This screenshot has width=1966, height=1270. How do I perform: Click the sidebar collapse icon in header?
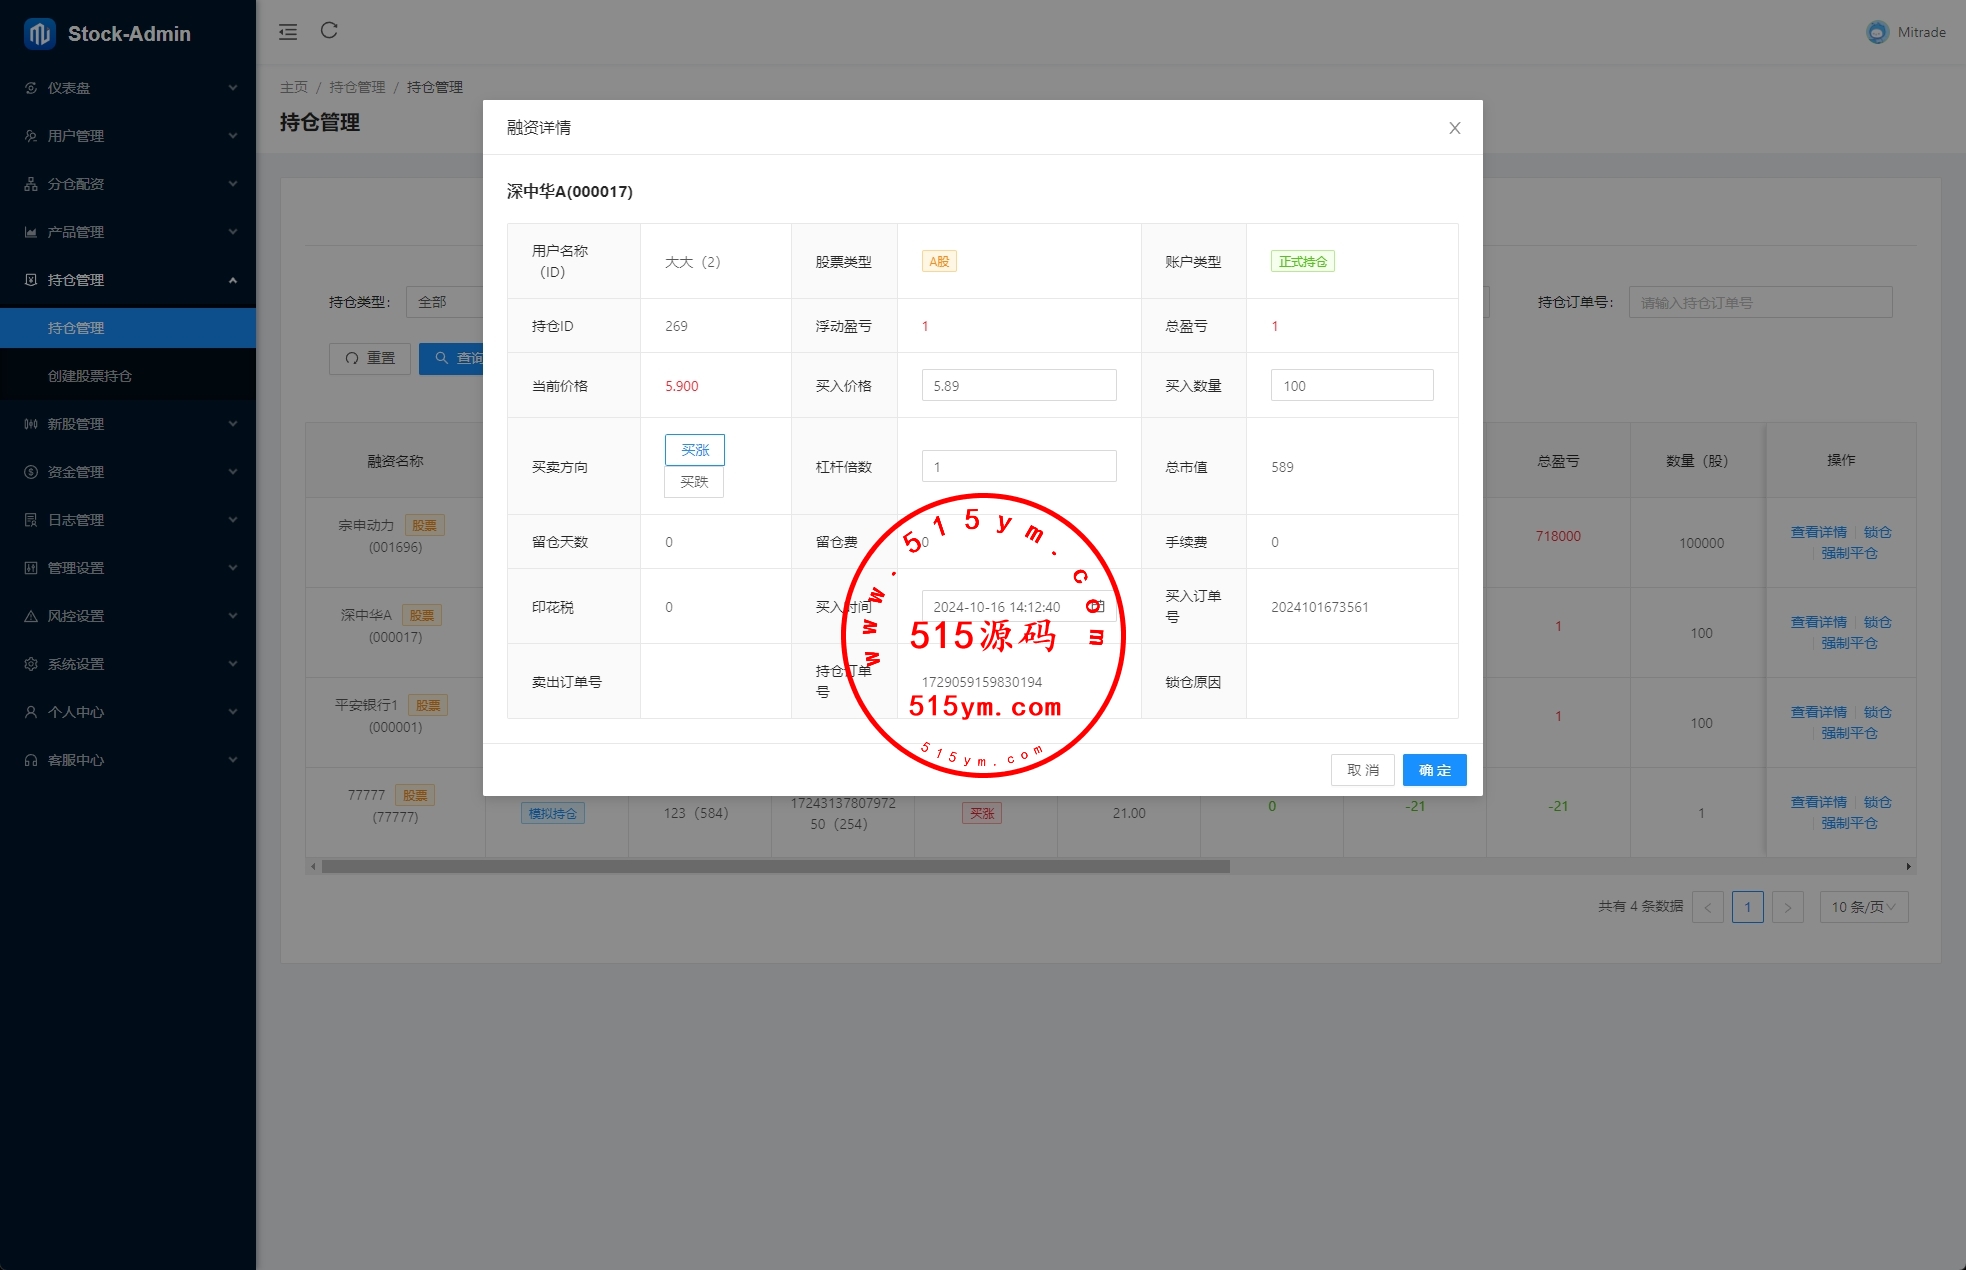click(288, 32)
